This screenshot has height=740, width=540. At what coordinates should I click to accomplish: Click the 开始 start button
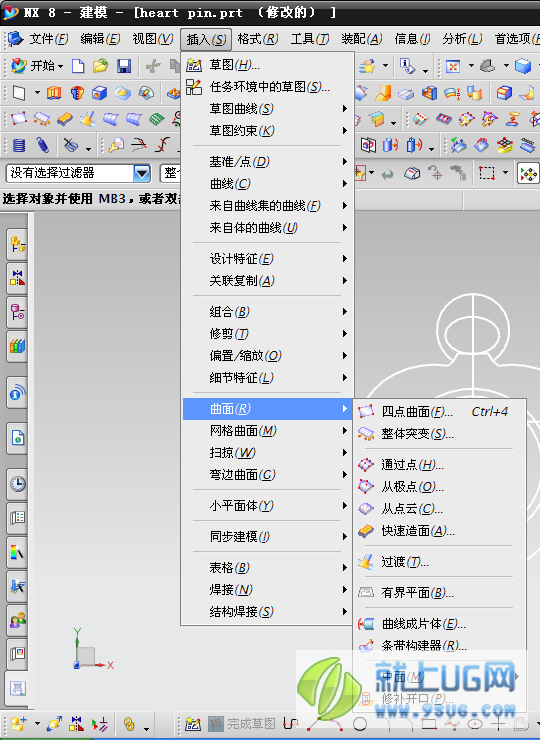click(x=37, y=66)
